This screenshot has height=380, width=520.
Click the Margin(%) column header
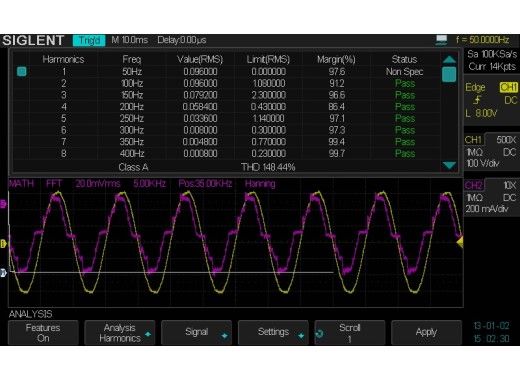336,60
